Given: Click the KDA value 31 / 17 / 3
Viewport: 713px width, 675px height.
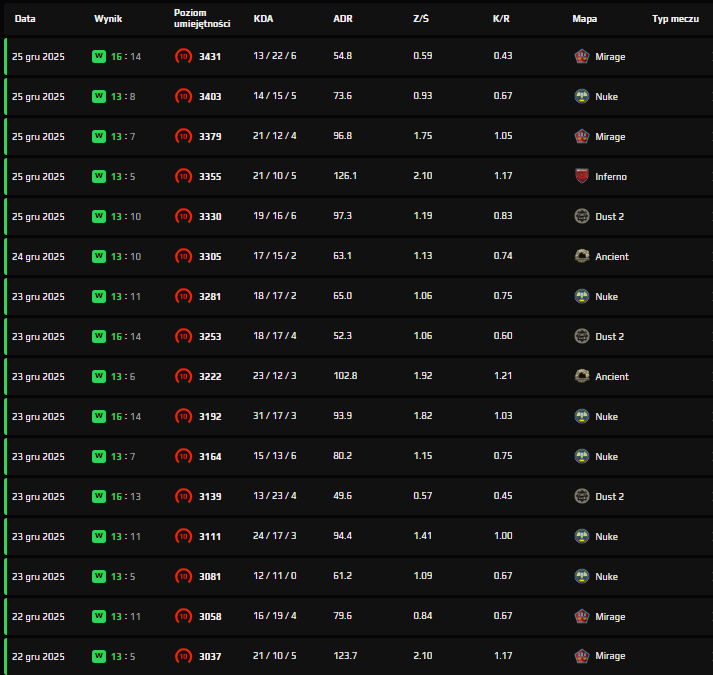Looking at the screenshot, I should 275,416.
